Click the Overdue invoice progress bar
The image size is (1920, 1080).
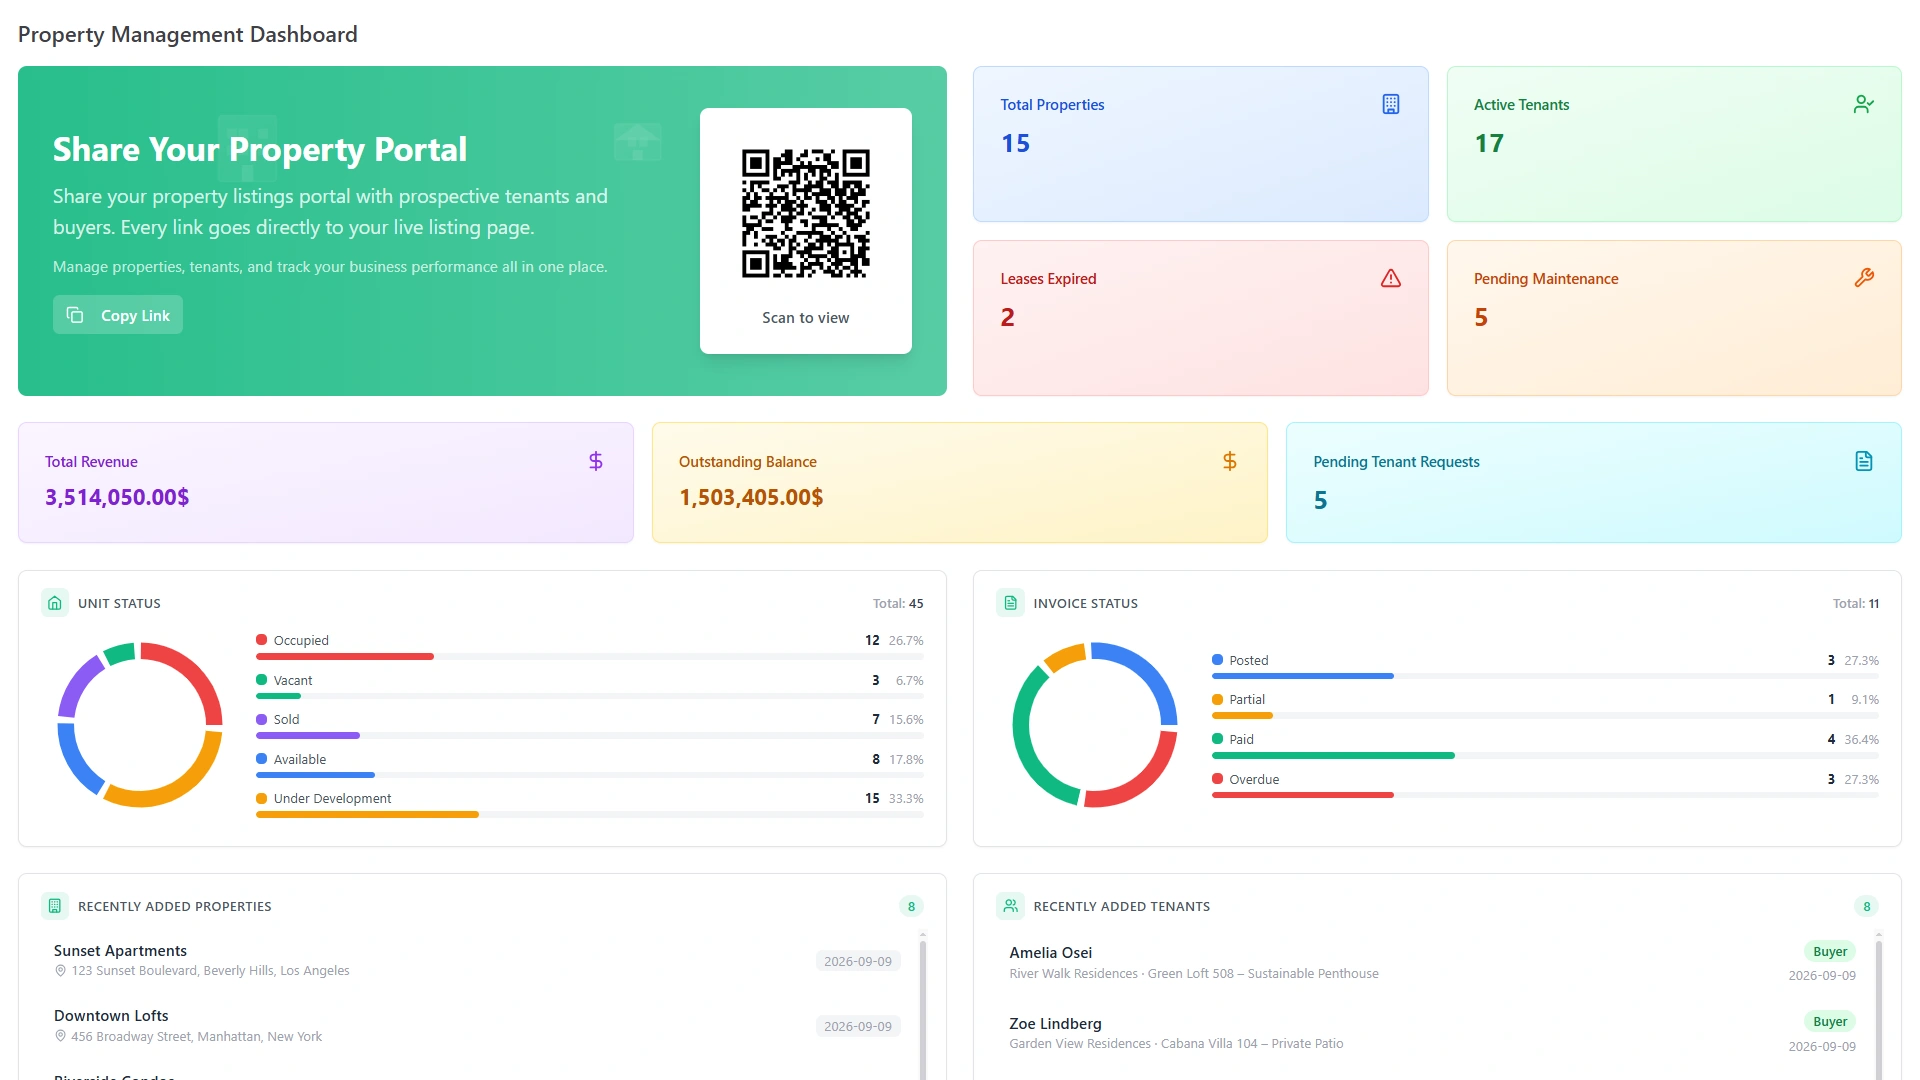1545,795
